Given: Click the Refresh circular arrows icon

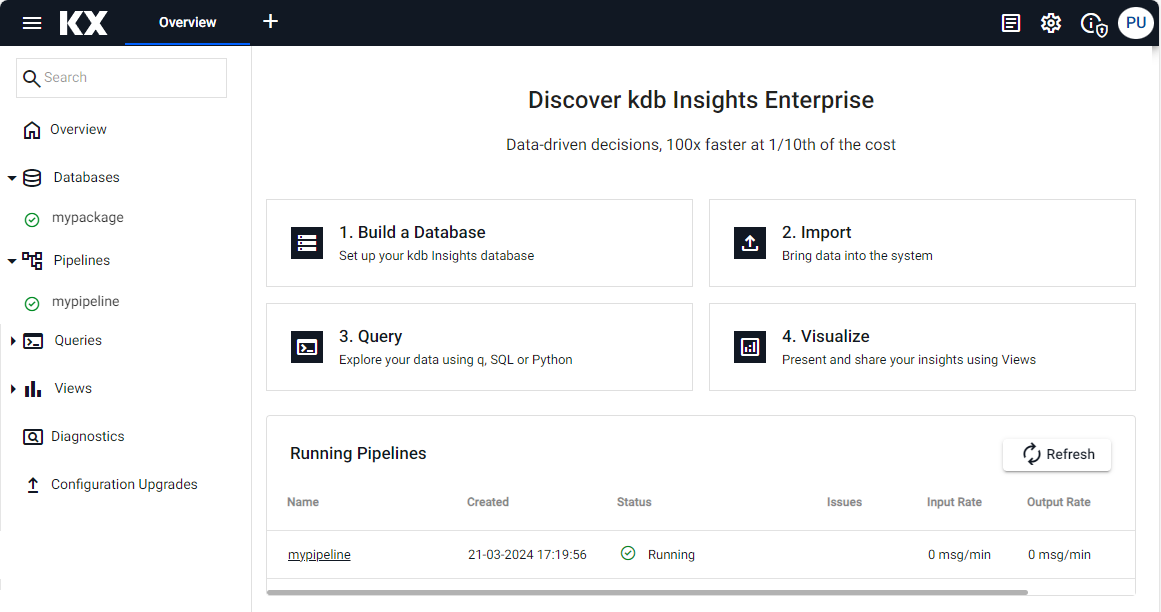Looking at the screenshot, I should click(x=1031, y=454).
